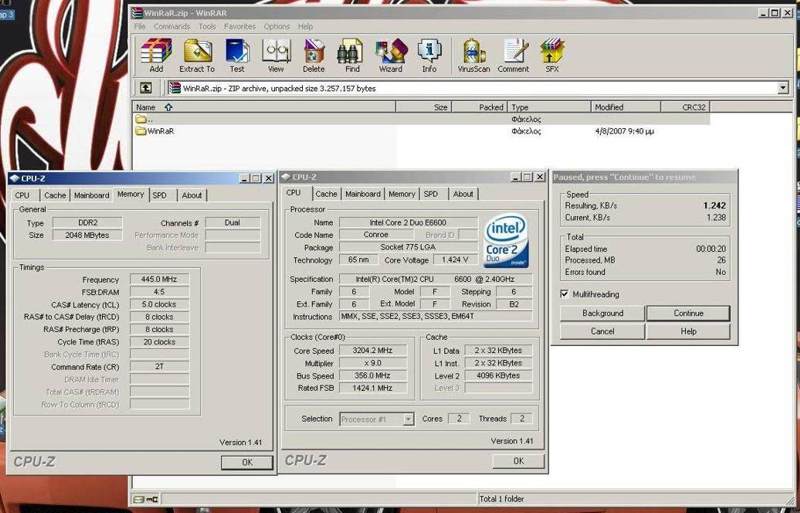Sort by the Modified column header
800x513 pixels.
click(626, 107)
